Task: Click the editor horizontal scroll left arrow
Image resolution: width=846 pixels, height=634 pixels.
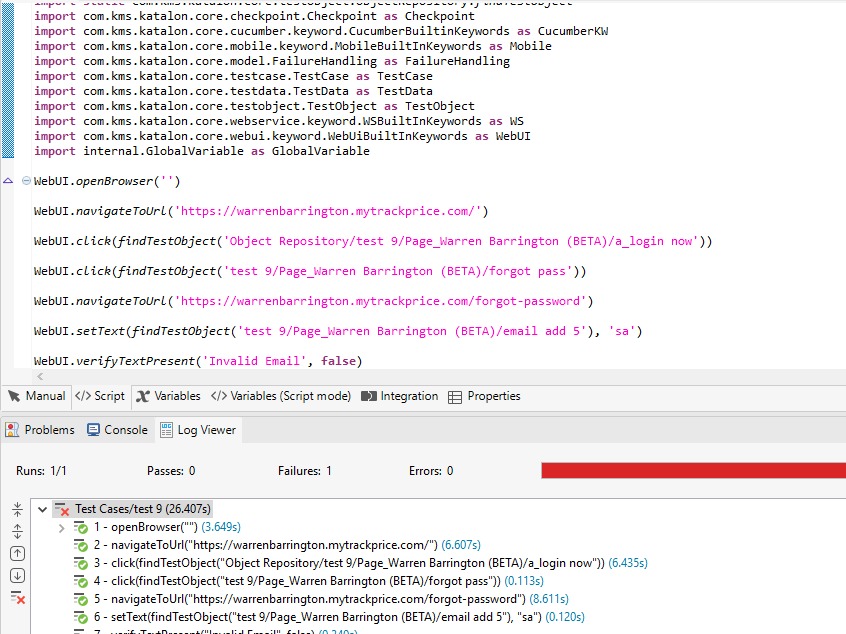Action: [x=40, y=376]
